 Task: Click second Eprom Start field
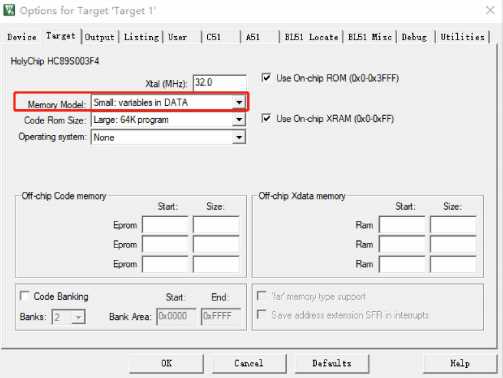click(165, 244)
